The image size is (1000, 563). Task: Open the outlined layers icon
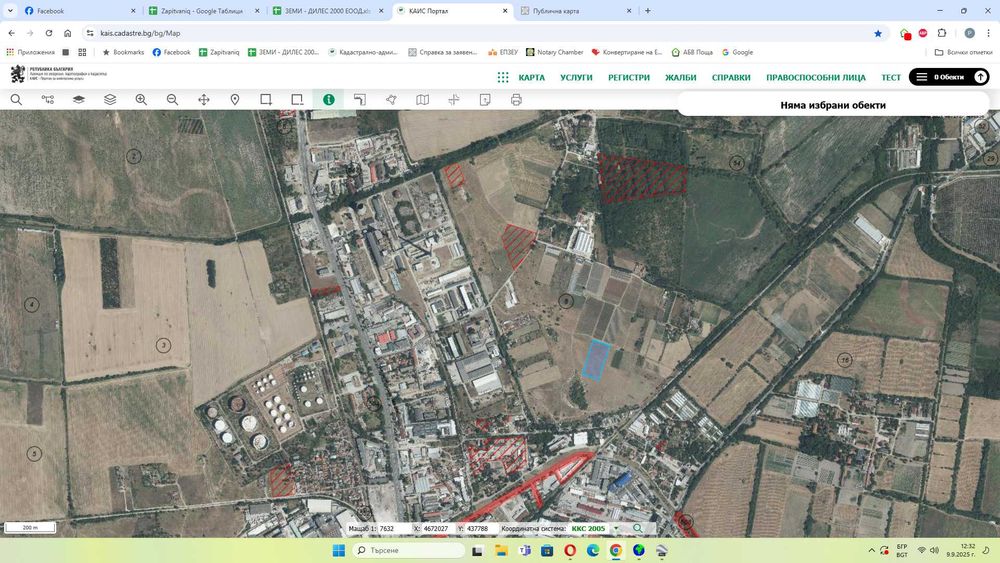(110, 99)
